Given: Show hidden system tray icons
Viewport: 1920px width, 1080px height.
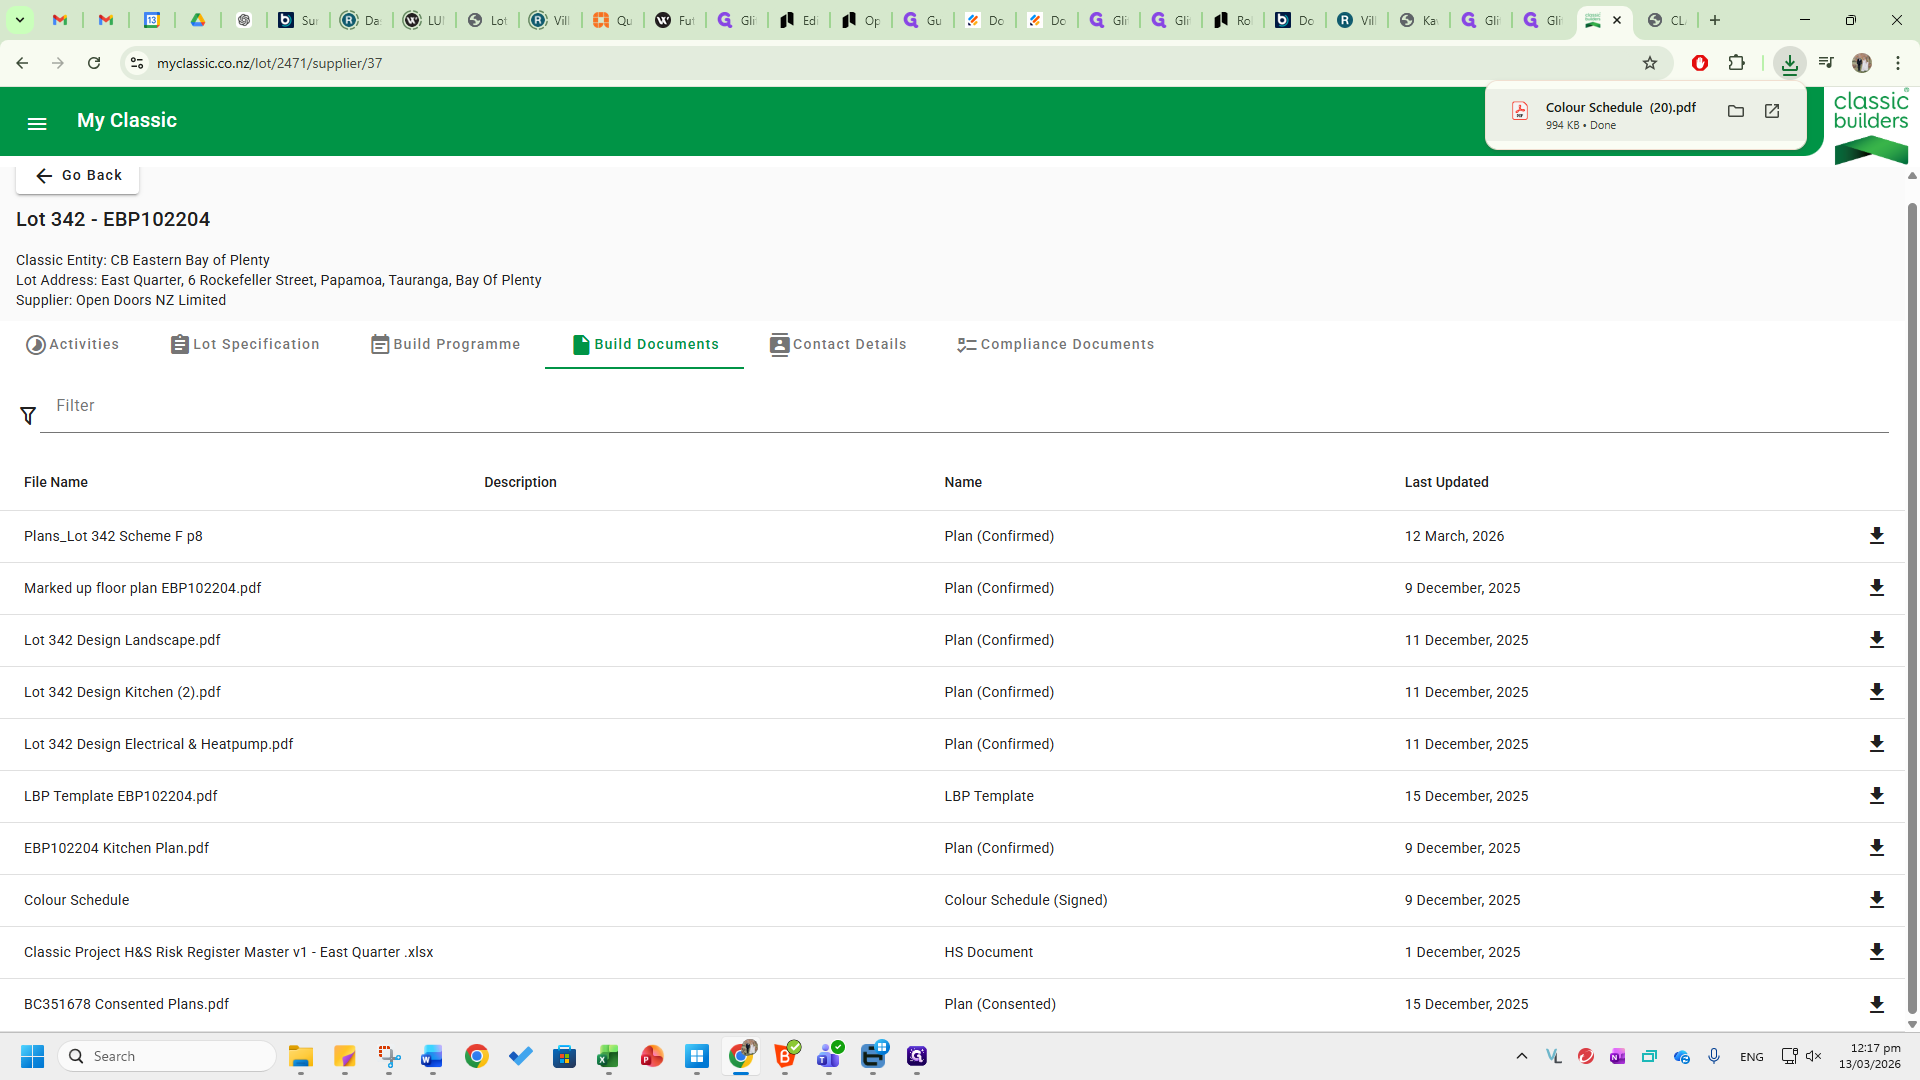Looking at the screenshot, I should point(1521,1056).
